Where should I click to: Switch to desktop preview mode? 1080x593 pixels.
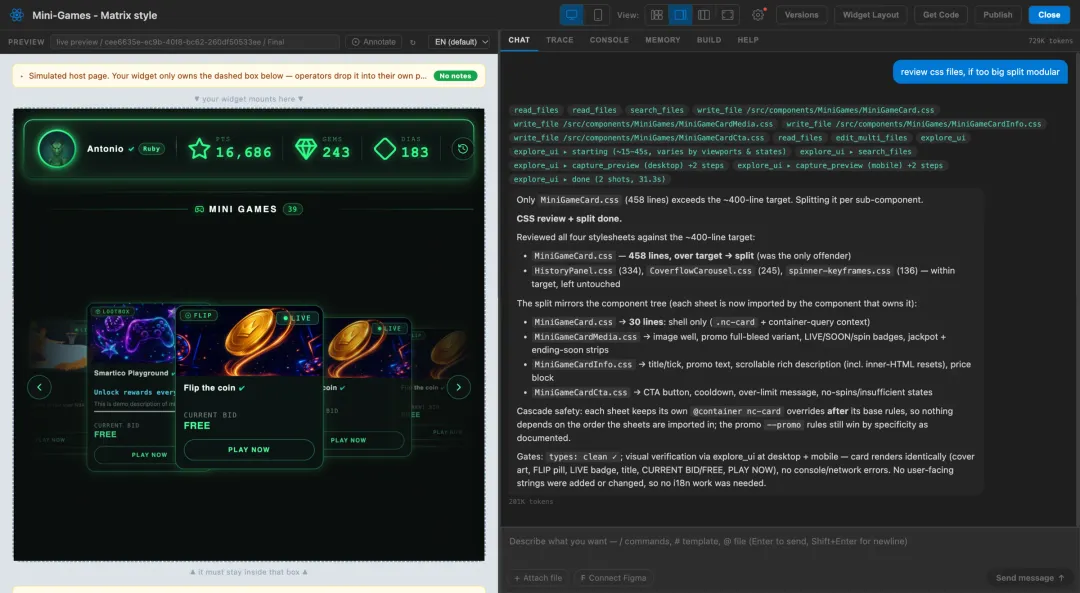tap(572, 14)
